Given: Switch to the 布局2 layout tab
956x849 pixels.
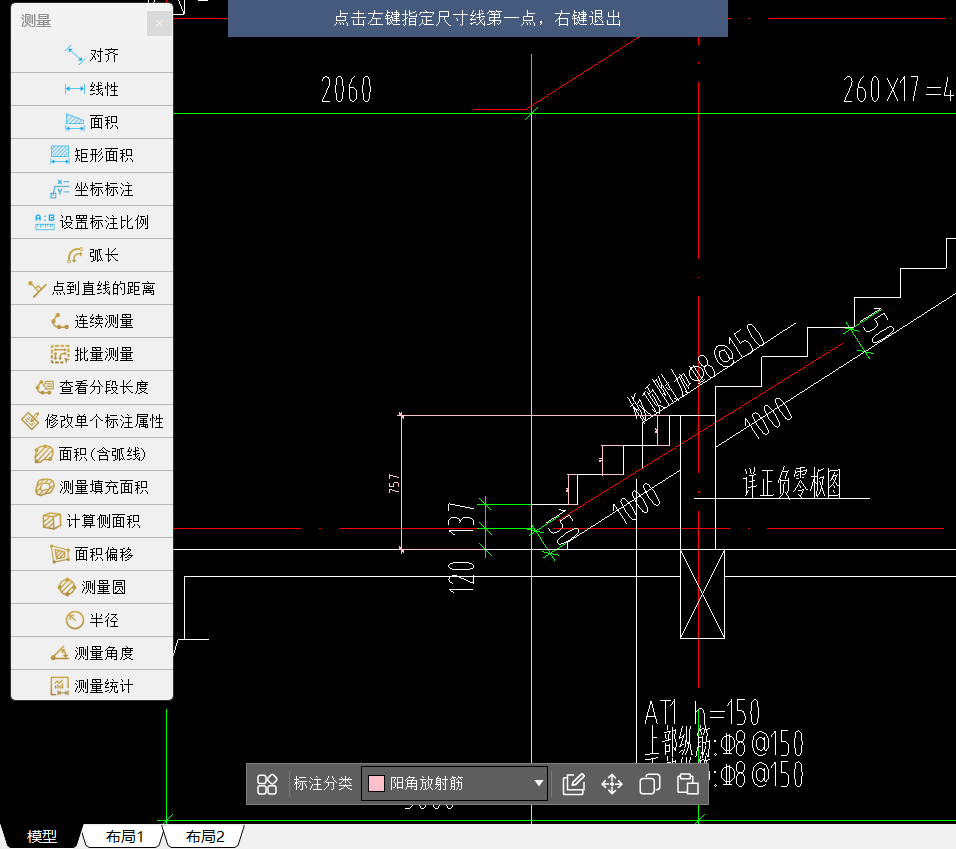Looking at the screenshot, I should (x=205, y=836).
